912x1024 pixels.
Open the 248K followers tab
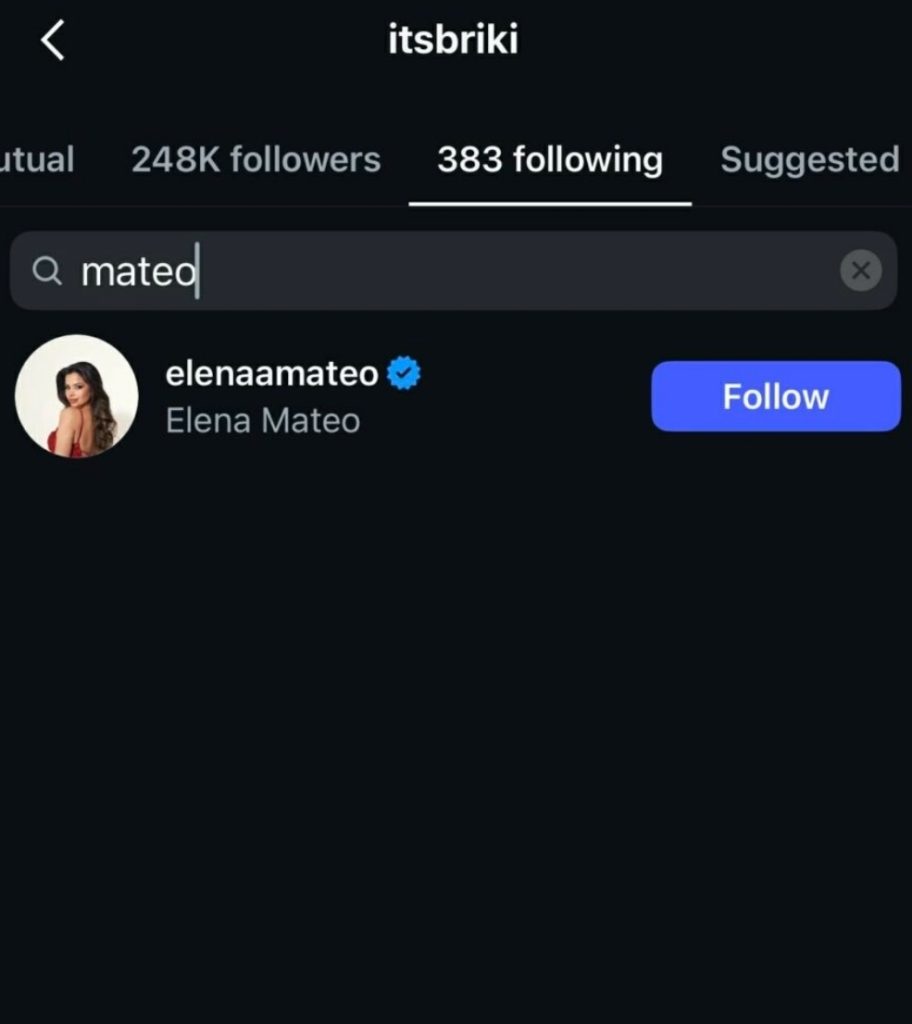[256, 160]
